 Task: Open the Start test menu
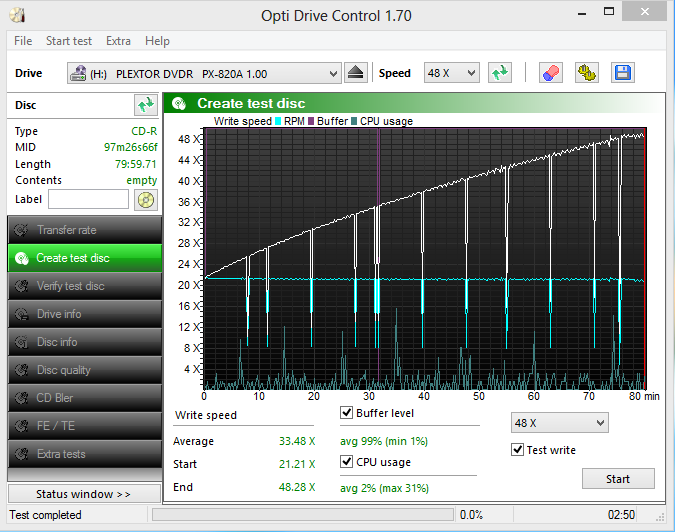(x=69, y=41)
